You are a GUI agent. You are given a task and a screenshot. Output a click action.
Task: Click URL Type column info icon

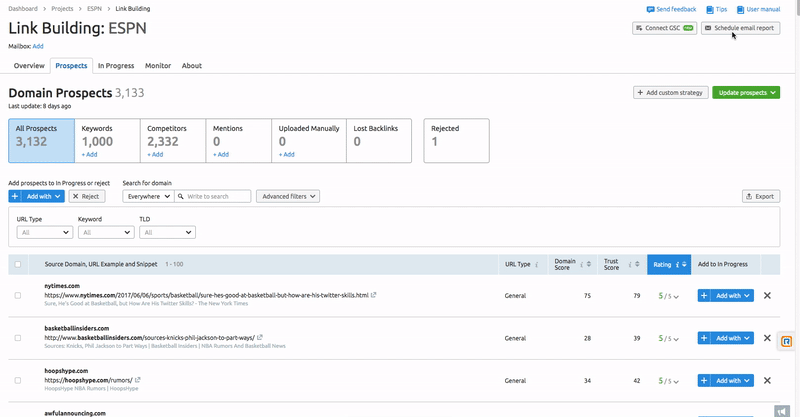point(536,264)
